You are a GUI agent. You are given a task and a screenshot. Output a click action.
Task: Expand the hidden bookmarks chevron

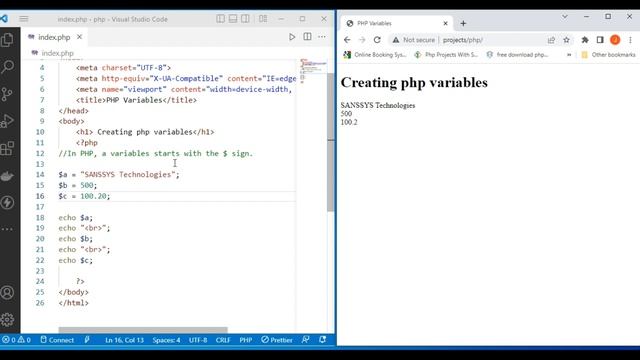(x=569, y=54)
